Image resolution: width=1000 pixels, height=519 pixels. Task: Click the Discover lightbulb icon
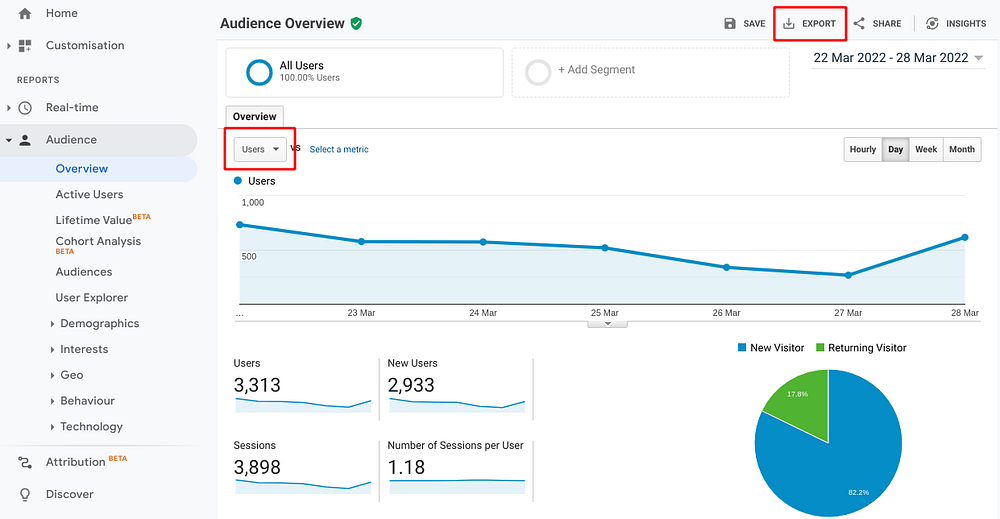[x=25, y=494]
